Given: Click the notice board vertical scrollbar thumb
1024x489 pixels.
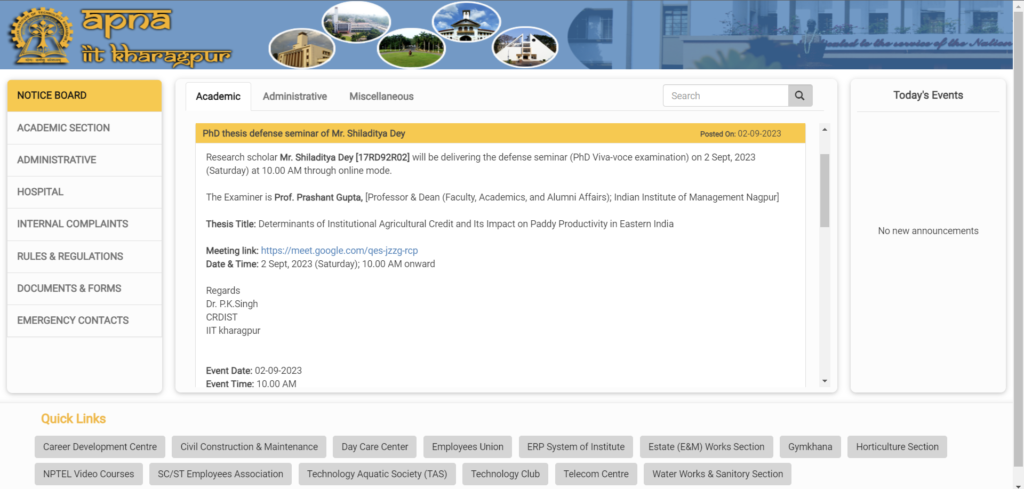Looking at the screenshot, I should [824, 190].
